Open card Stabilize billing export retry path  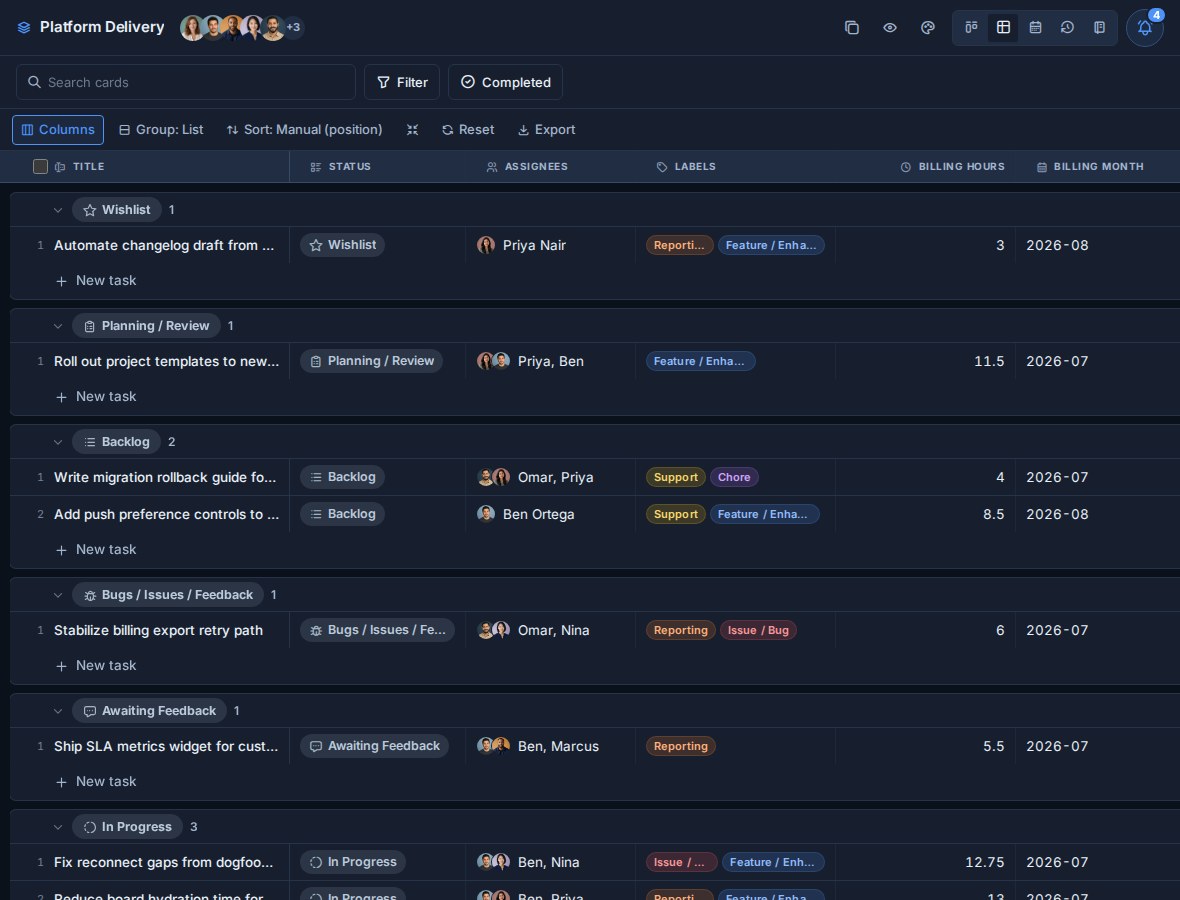point(158,630)
